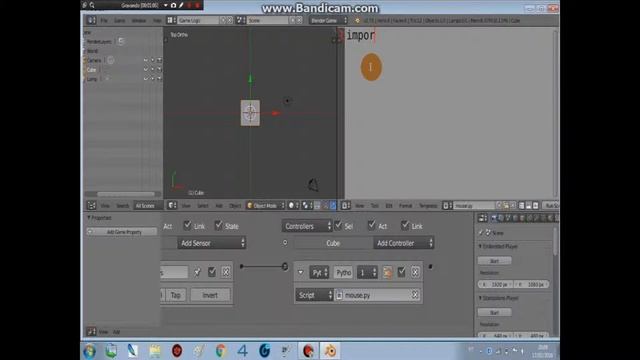This screenshot has width=640, height=360.
Task: Select Camera in the outliner
Action: tap(94, 60)
